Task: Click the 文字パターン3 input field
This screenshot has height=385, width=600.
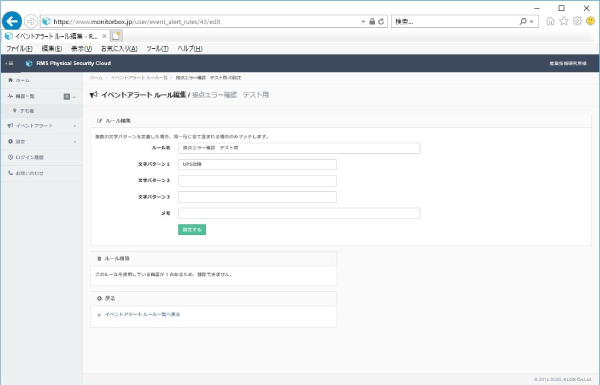Action: pos(257,197)
